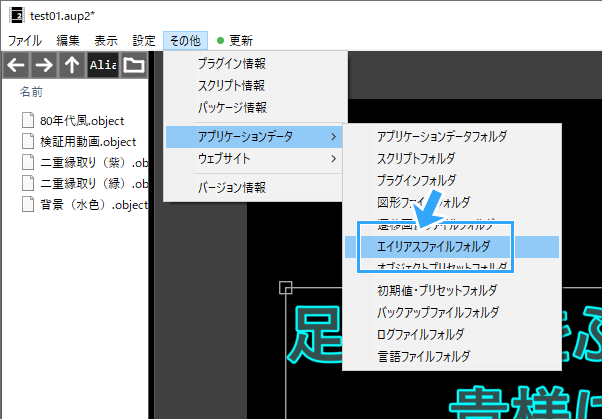Click the object handle square in preview
The width and height of the screenshot is (602, 419).
[286, 288]
